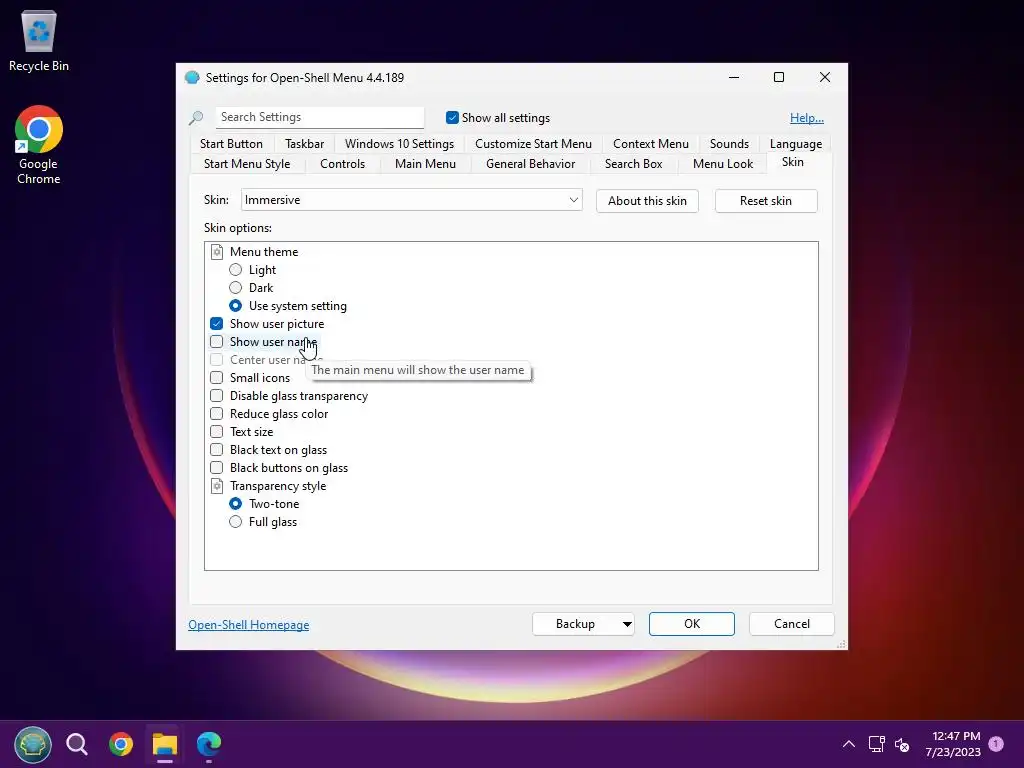The height and width of the screenshot is (768, 1024).
Task: Click the Open-Shell icon in title bar
Action: tap(192, 78)
